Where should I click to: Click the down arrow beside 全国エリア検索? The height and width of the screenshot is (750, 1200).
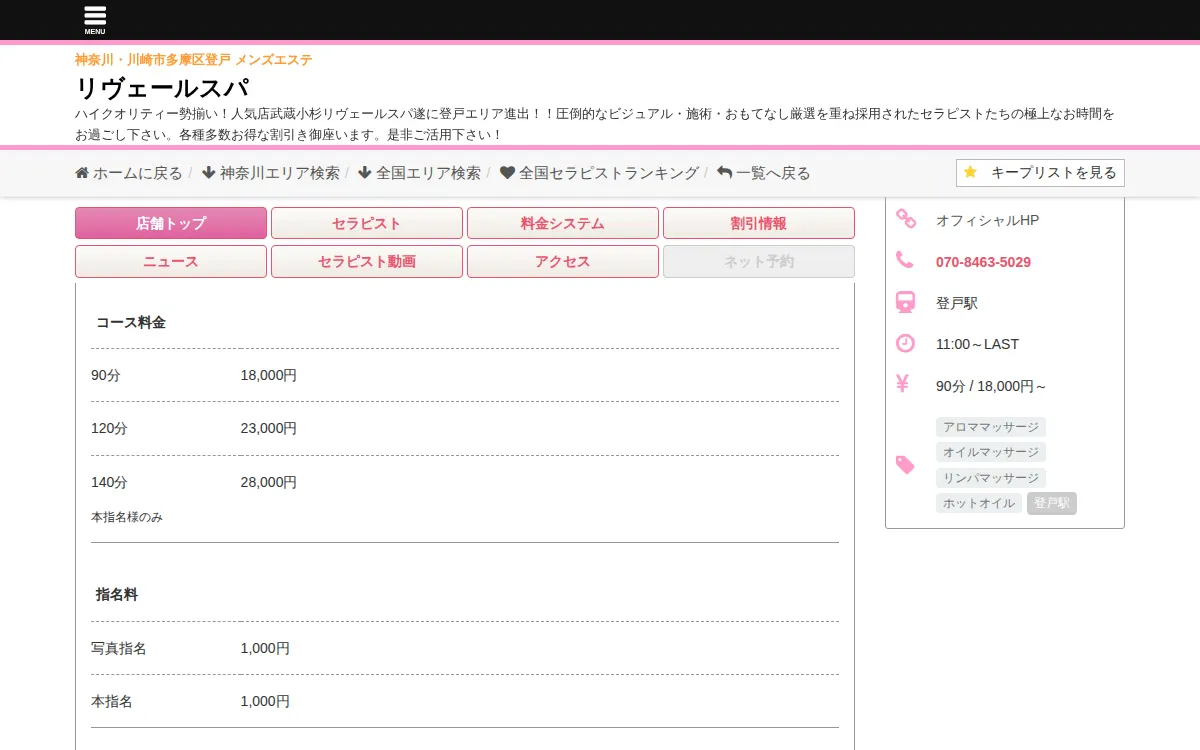pyautogui.click(x=364, y=173)
